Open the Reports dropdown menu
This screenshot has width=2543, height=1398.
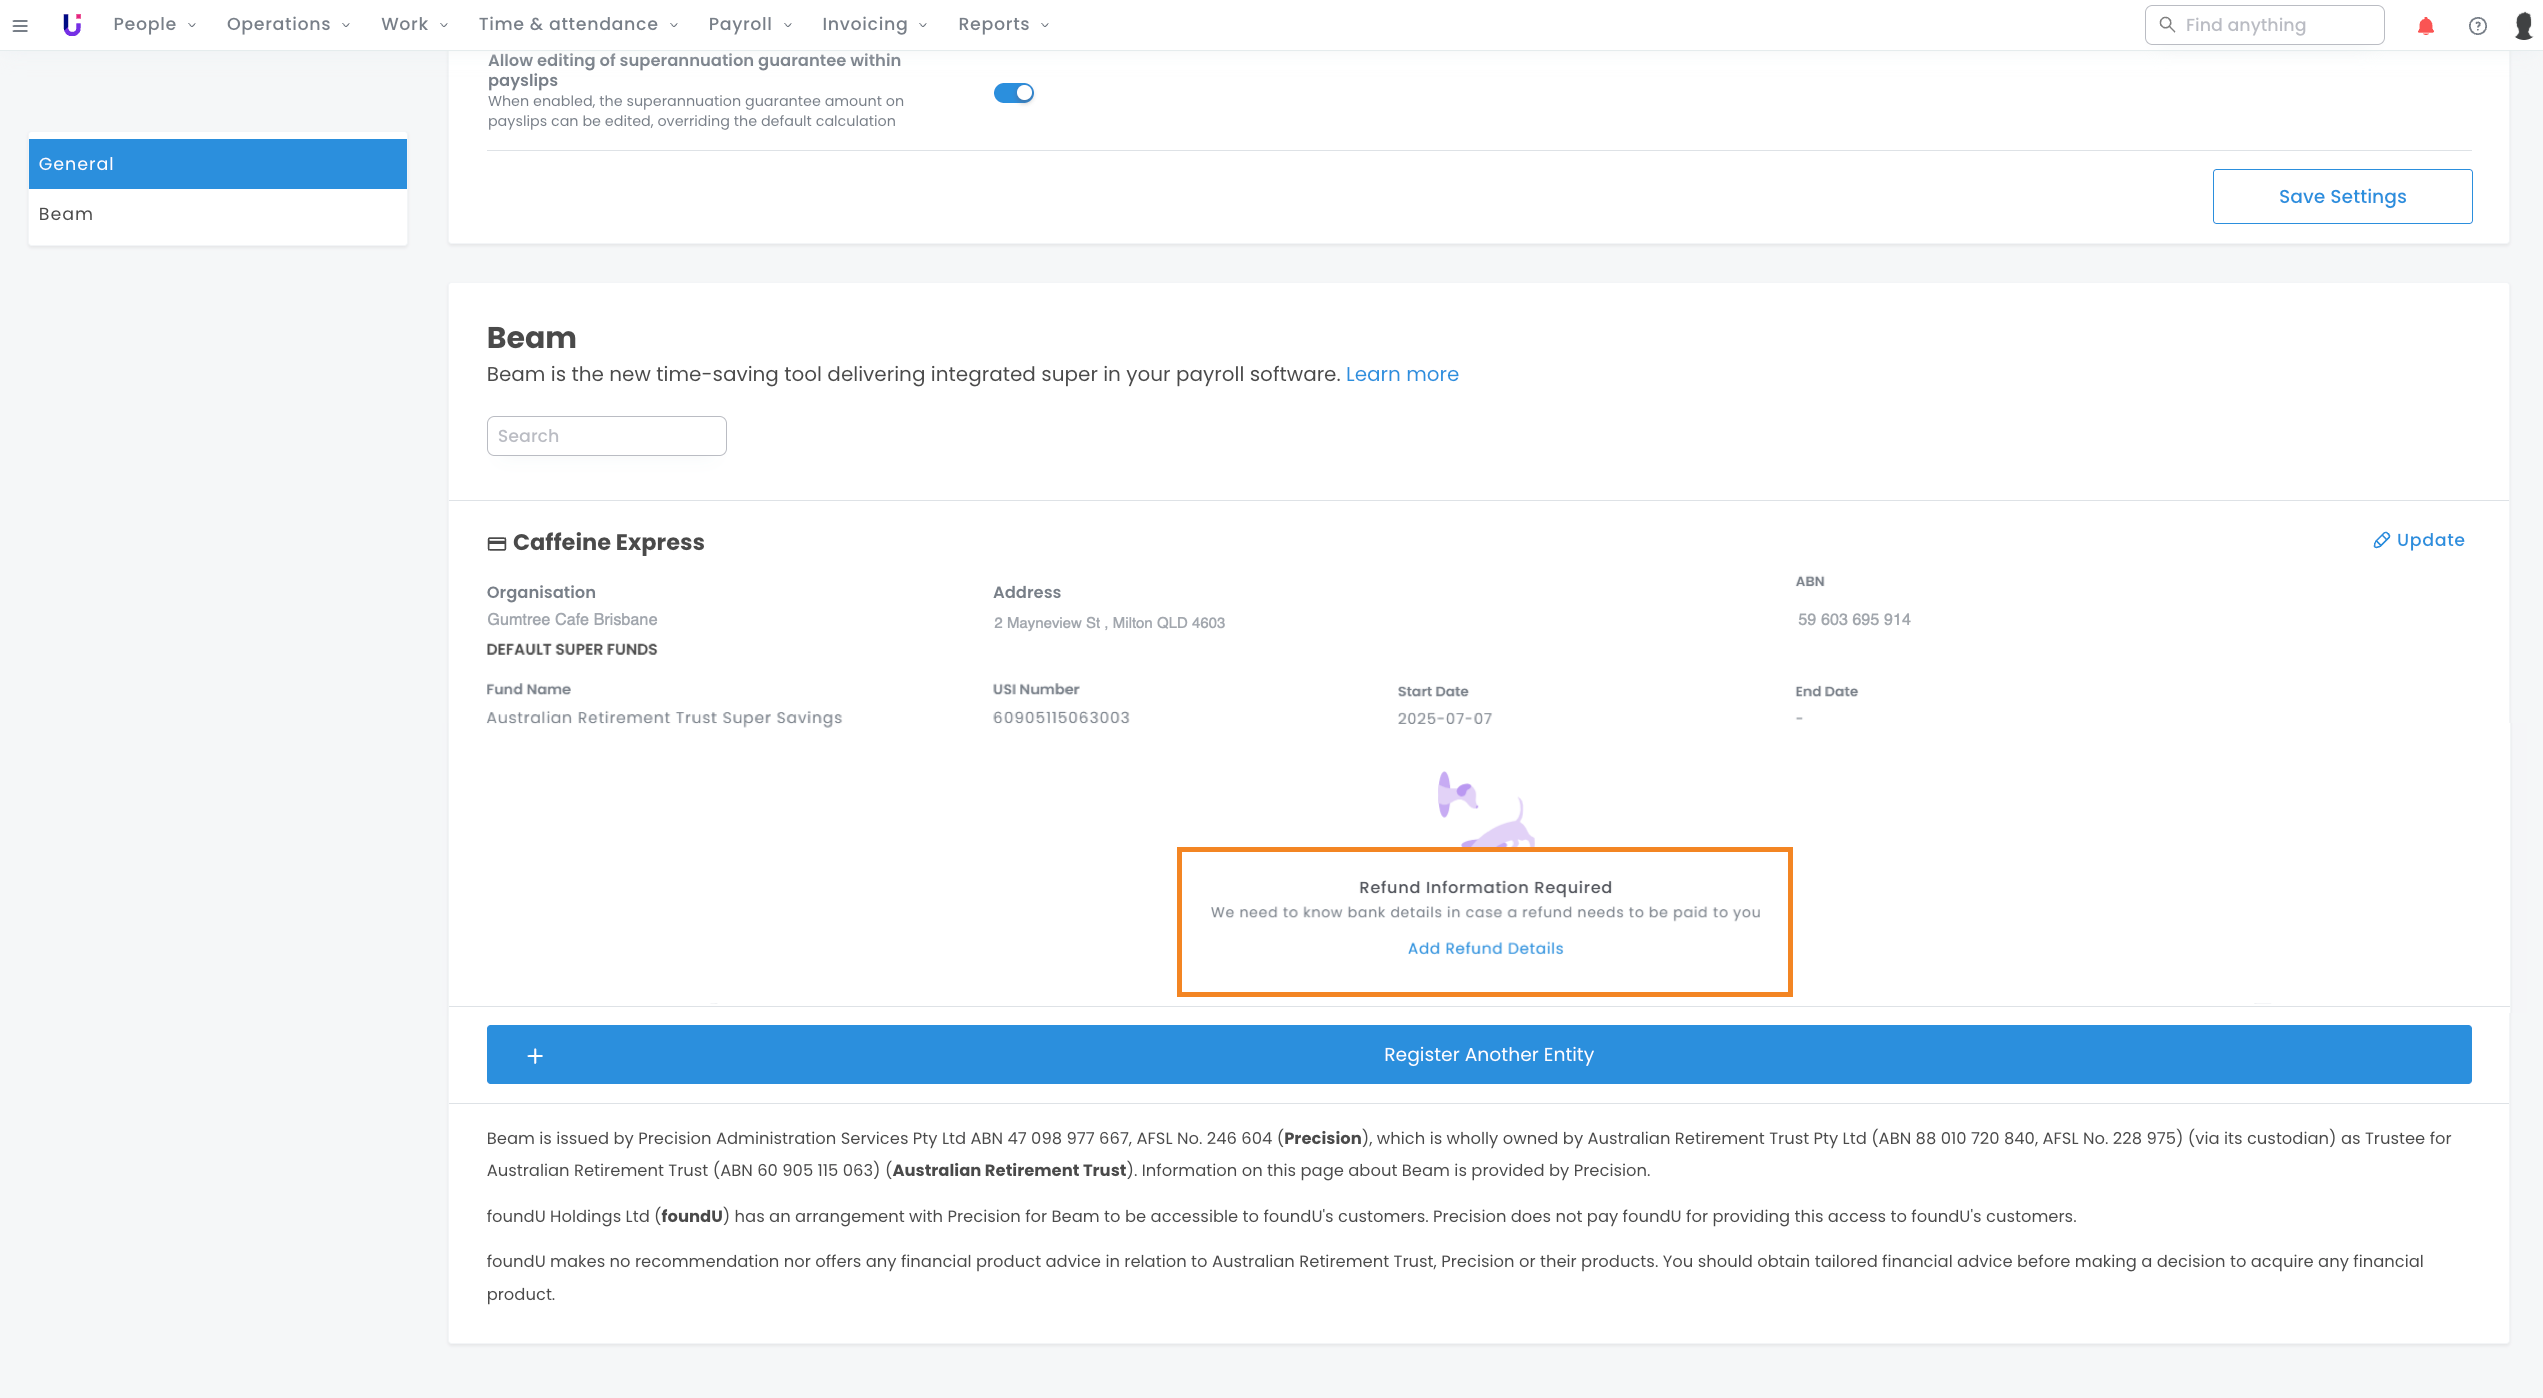(1002, 24)
